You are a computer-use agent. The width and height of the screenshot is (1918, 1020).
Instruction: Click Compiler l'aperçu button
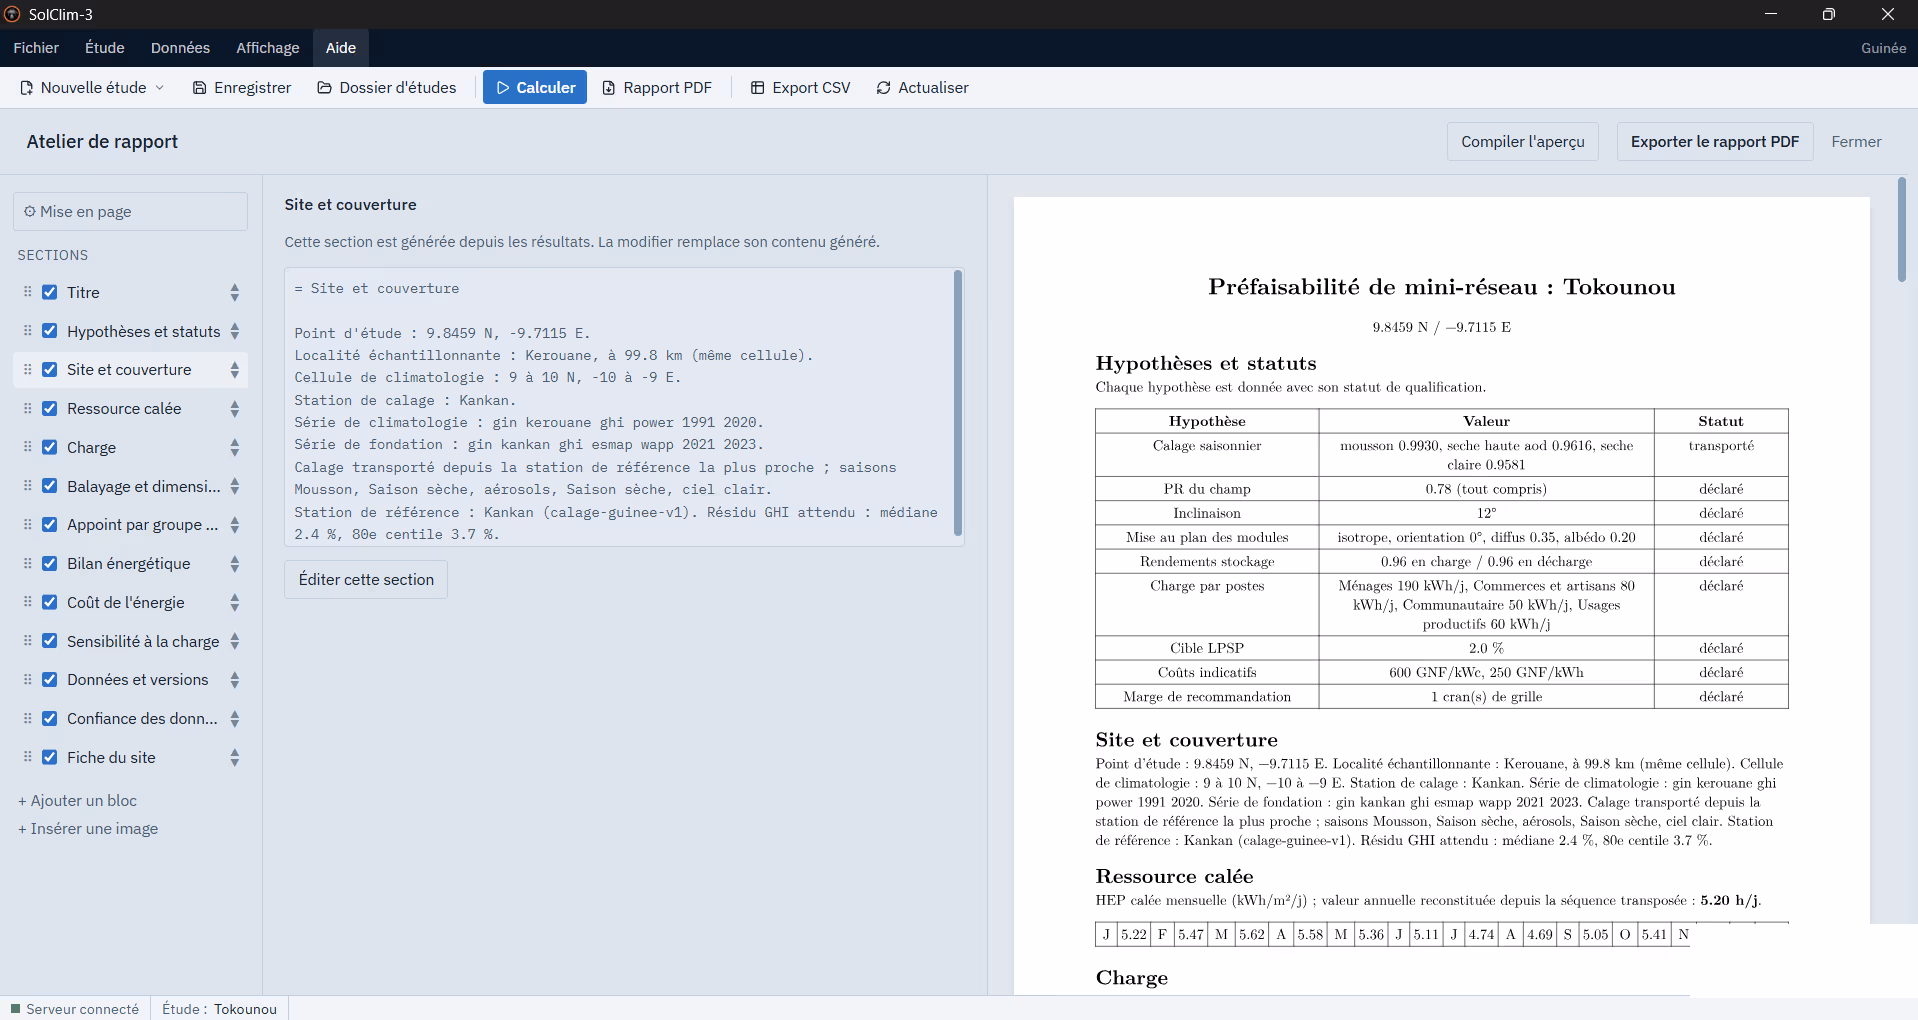1522,142
